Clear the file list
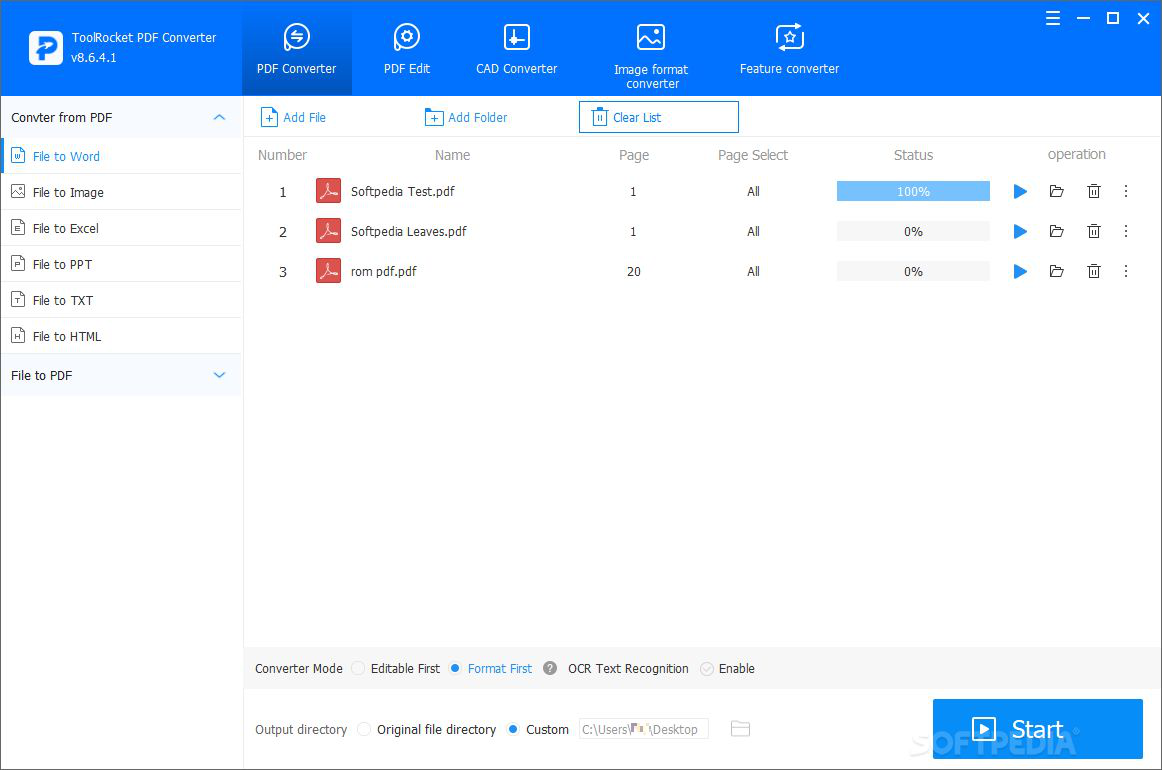The width and height of the screenshot is (1162, 770). pyautogui.click(x=659, y=117)
